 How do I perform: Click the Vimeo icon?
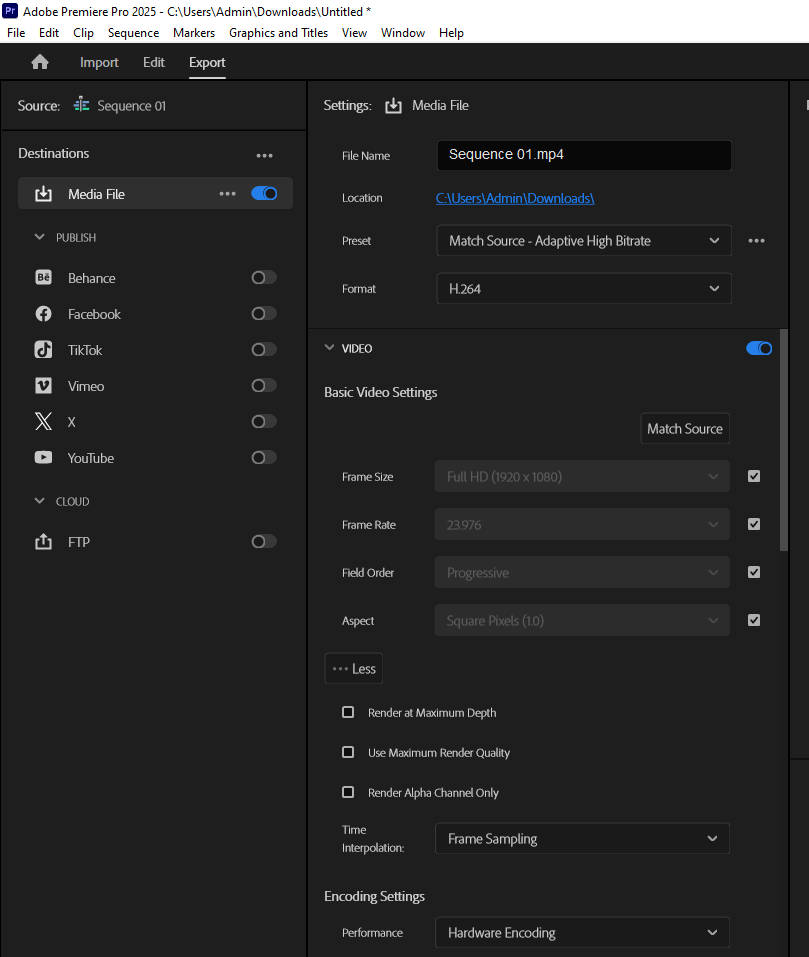point(43,386)
